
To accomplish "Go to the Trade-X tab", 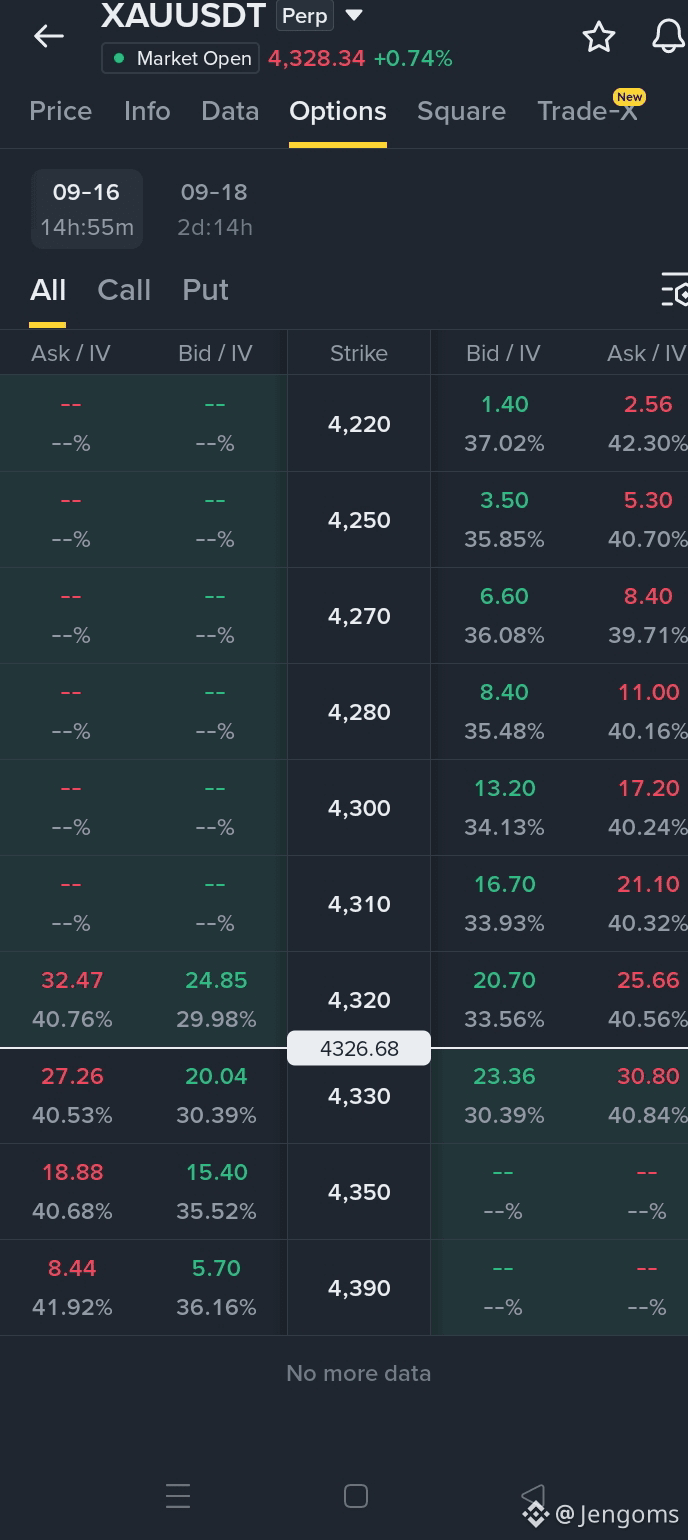I will coord(587,111).
